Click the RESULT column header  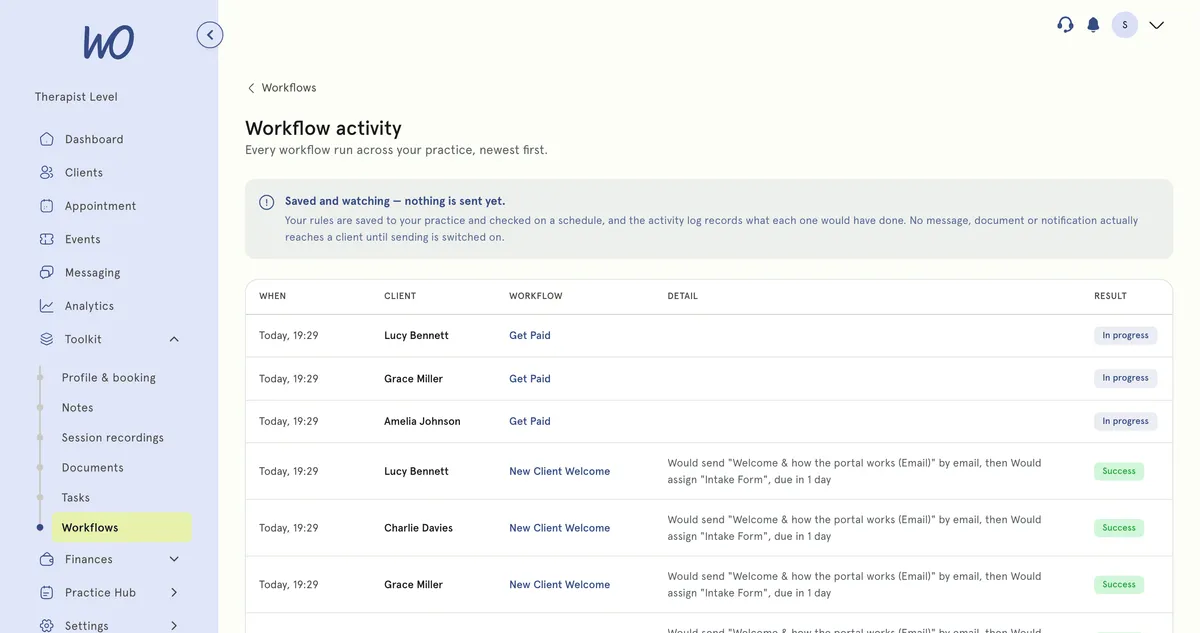pyautogui.click(x=1110, y=296)
